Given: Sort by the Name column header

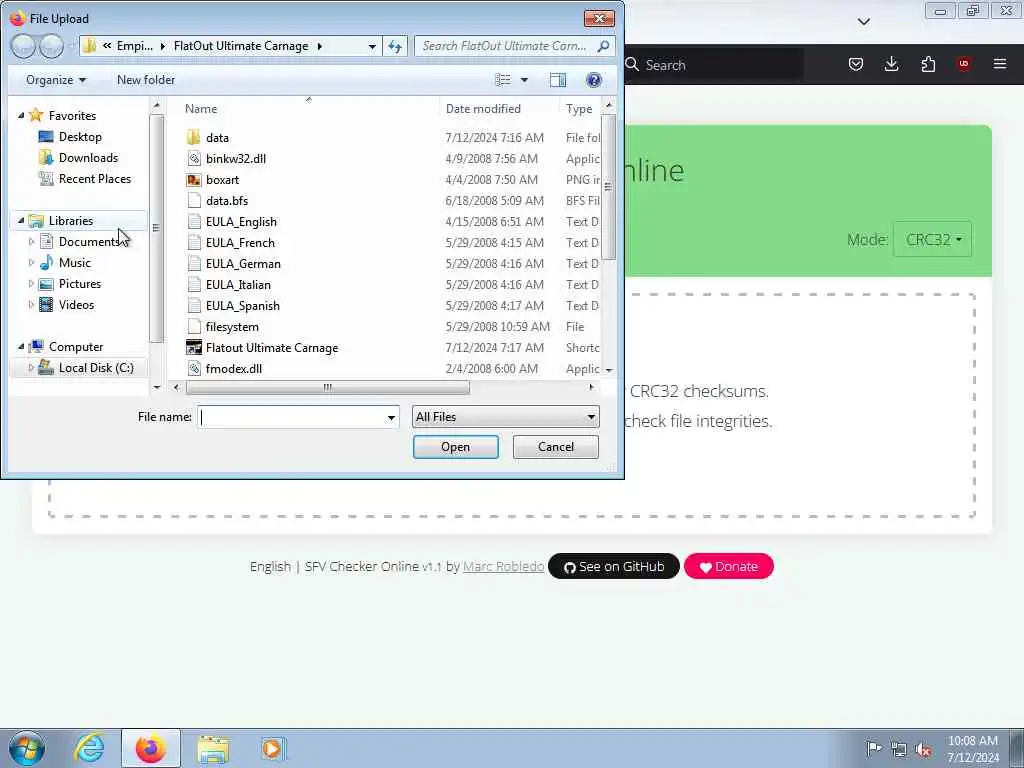Looking at the screenshot, I should click(x=200, y=108).
